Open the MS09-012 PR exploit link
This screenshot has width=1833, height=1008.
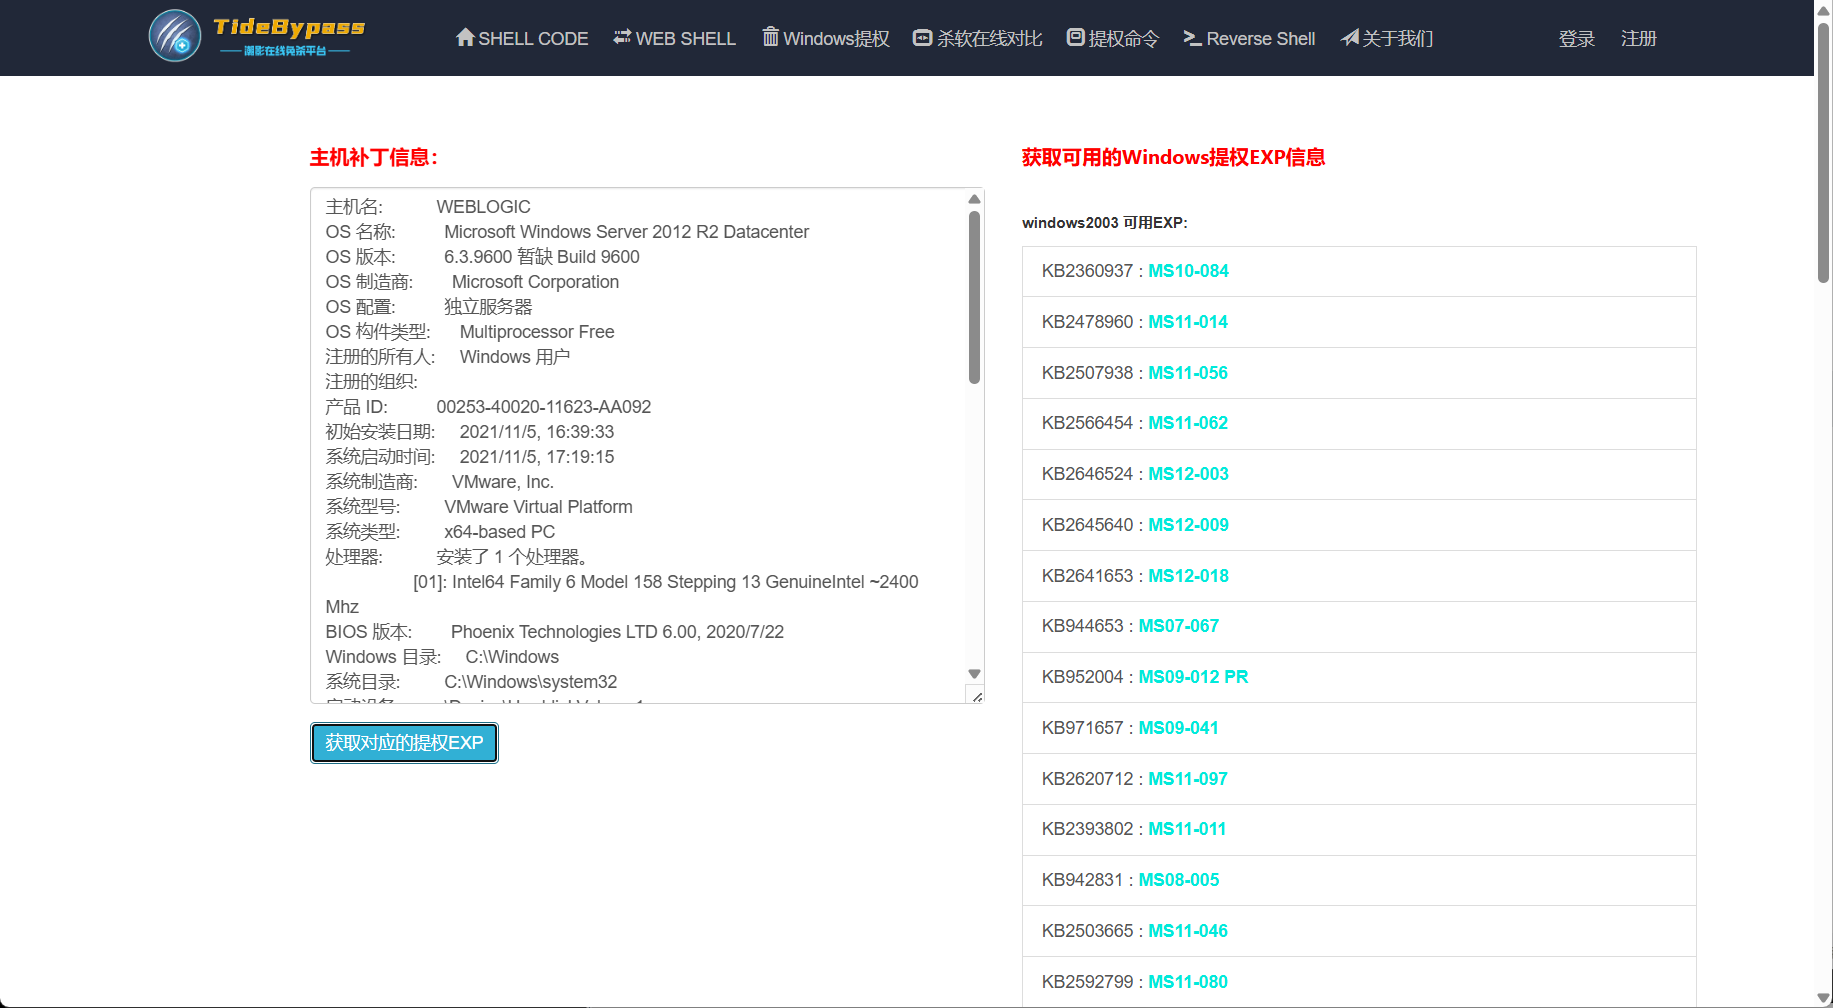(x=1194, y=677)
